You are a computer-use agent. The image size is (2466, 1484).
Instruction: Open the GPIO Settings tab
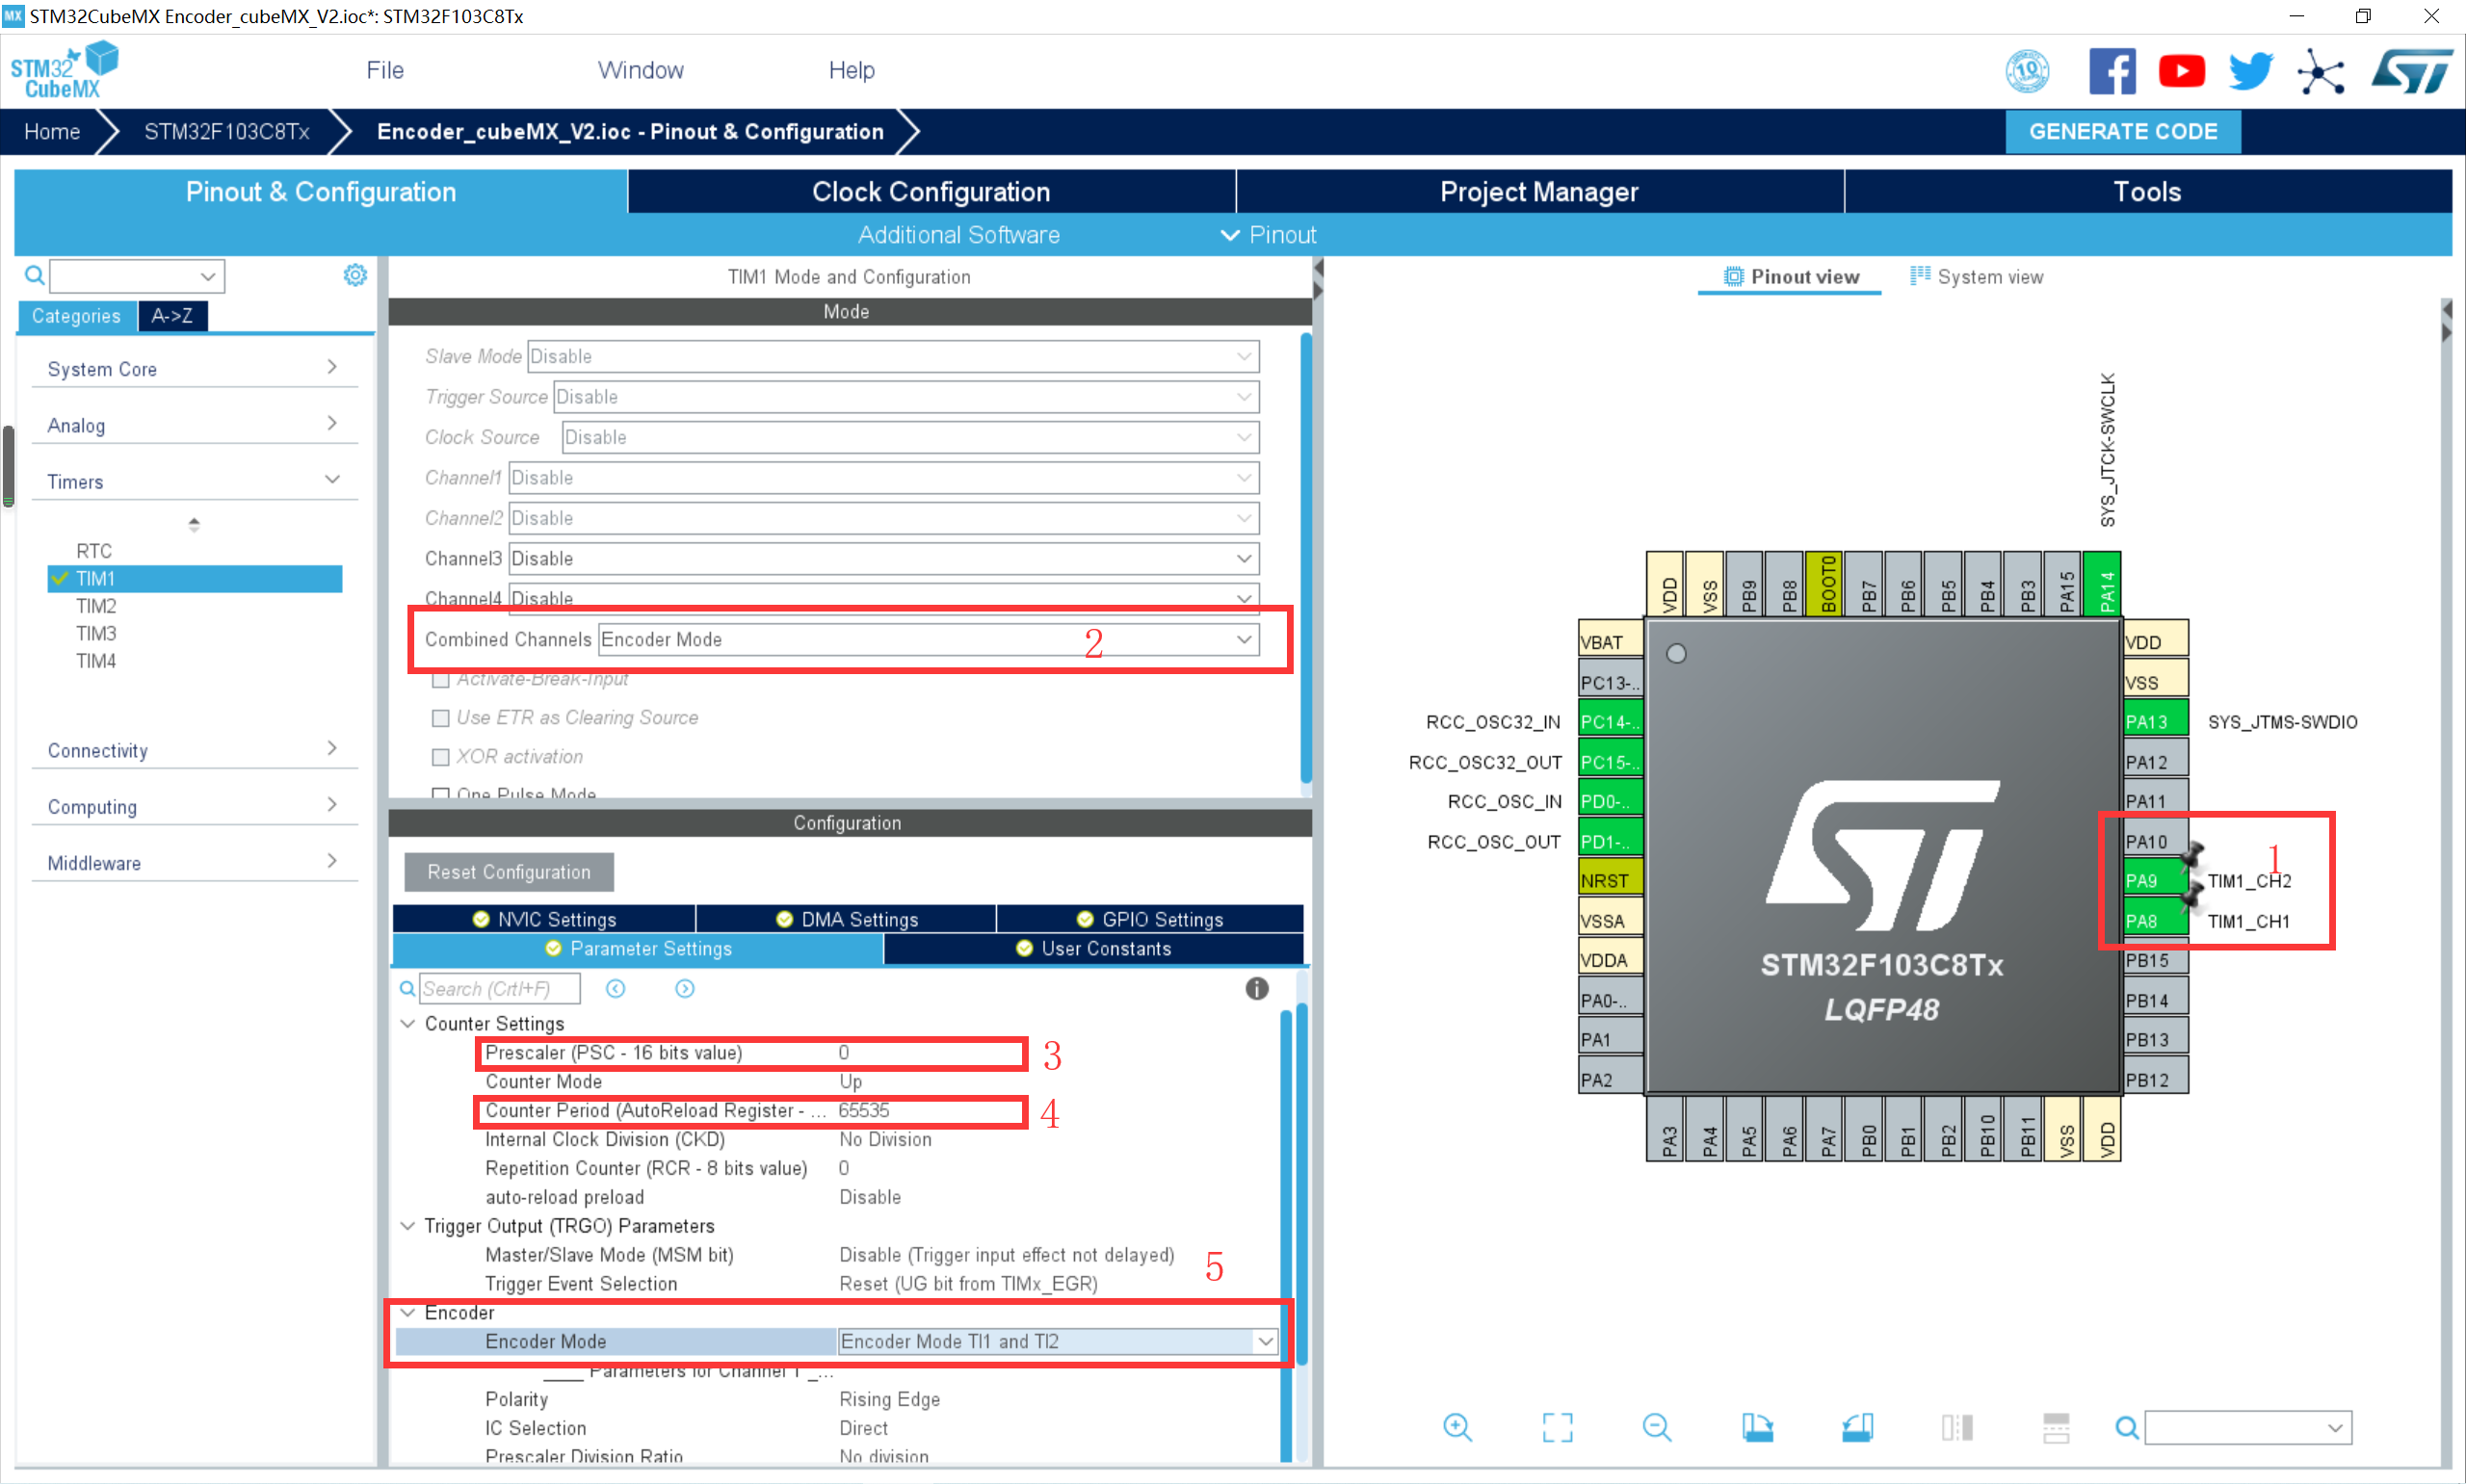pos(1150,919)
